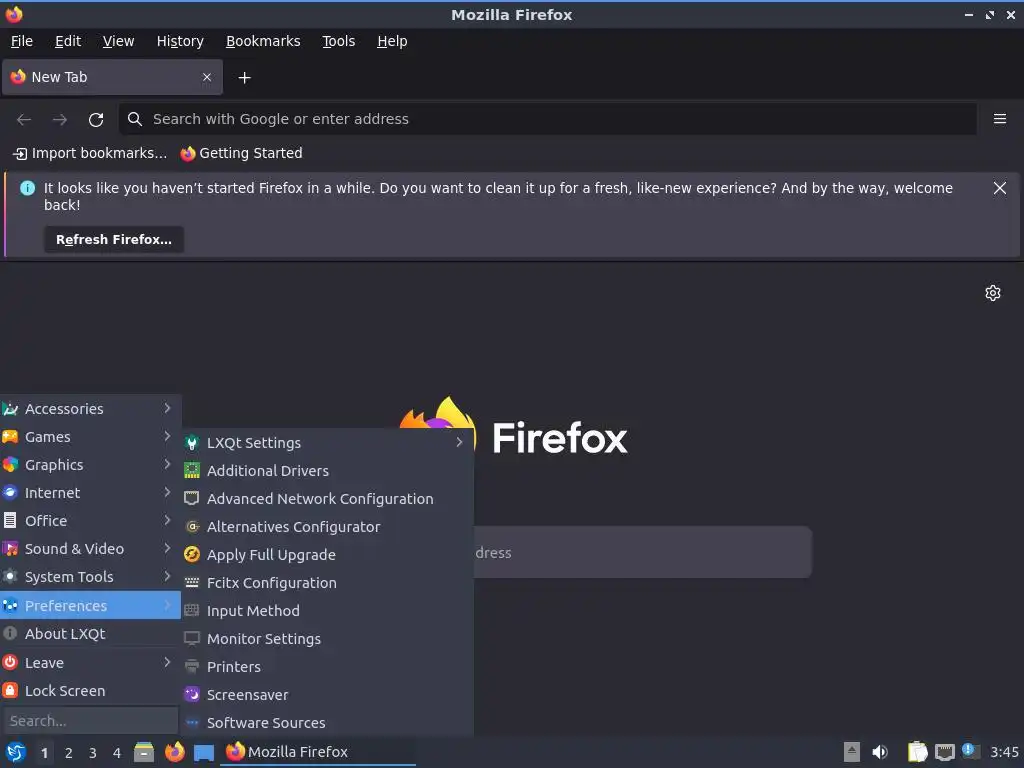Click the Games category icon
The image size is (1024, 768).
pyautogui.click(x=10, y=437)
